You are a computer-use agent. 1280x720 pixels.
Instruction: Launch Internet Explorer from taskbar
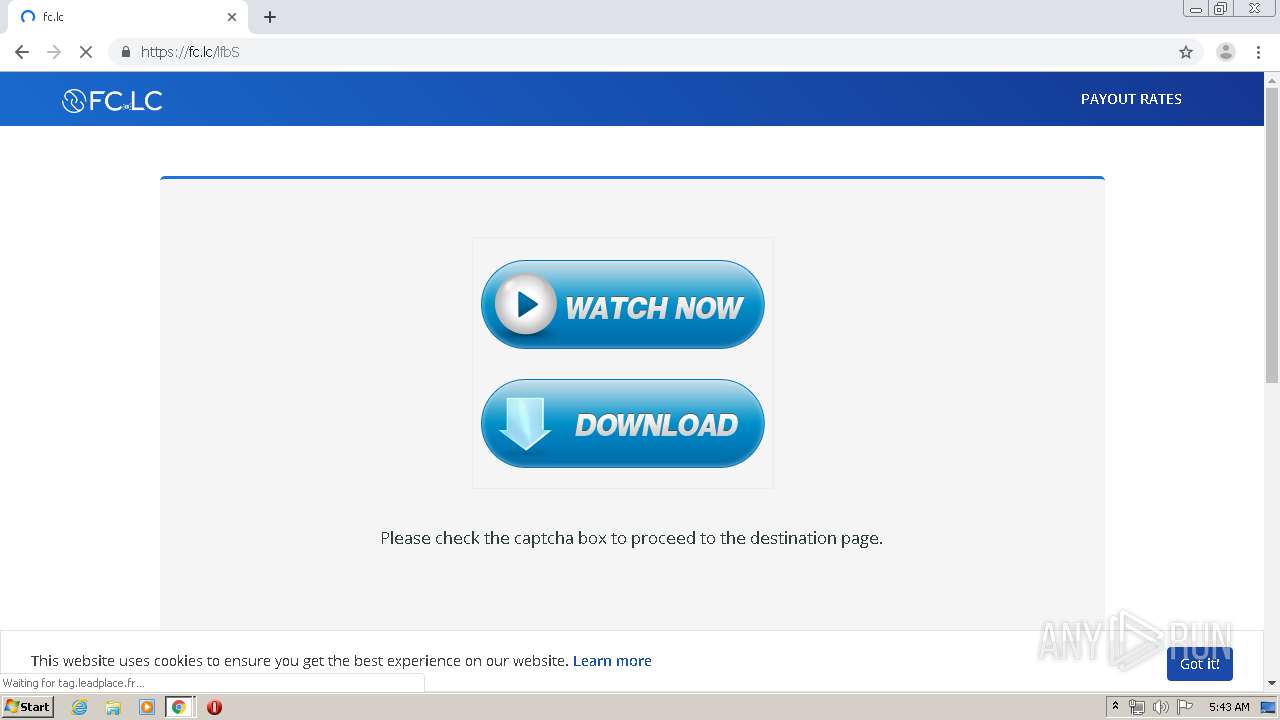80,707
